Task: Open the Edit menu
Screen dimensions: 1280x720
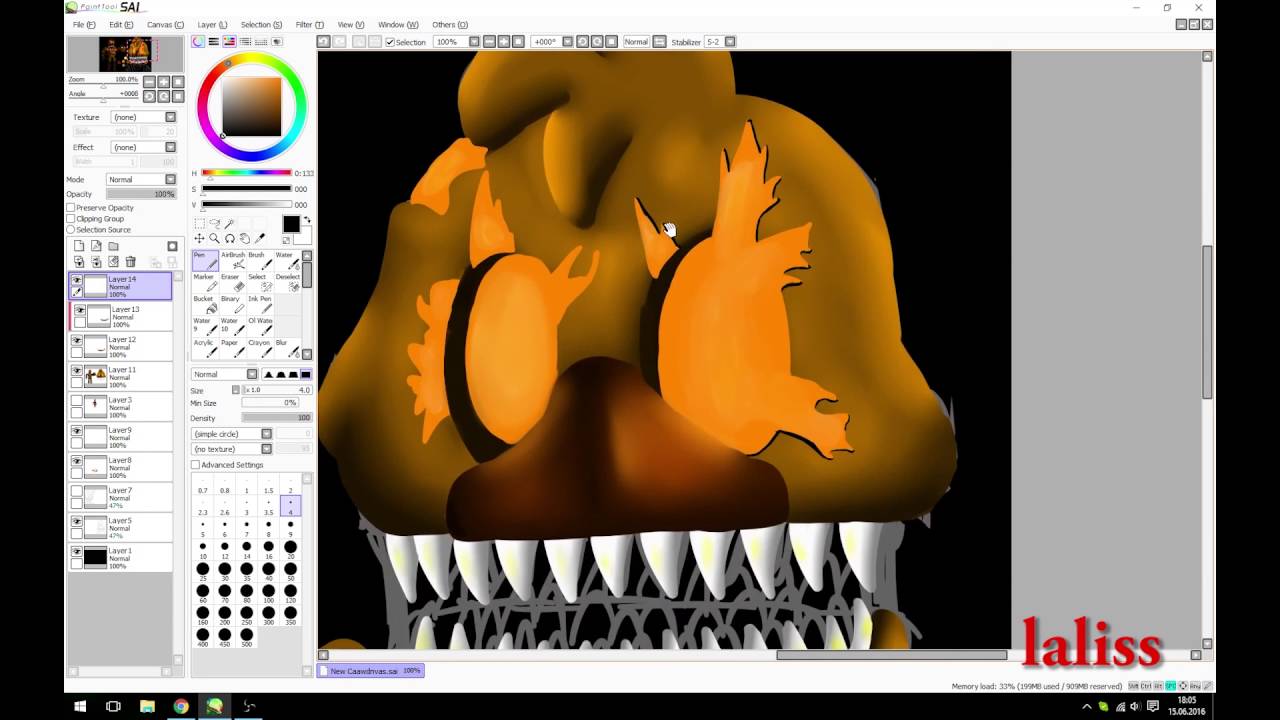Action: 121,24
